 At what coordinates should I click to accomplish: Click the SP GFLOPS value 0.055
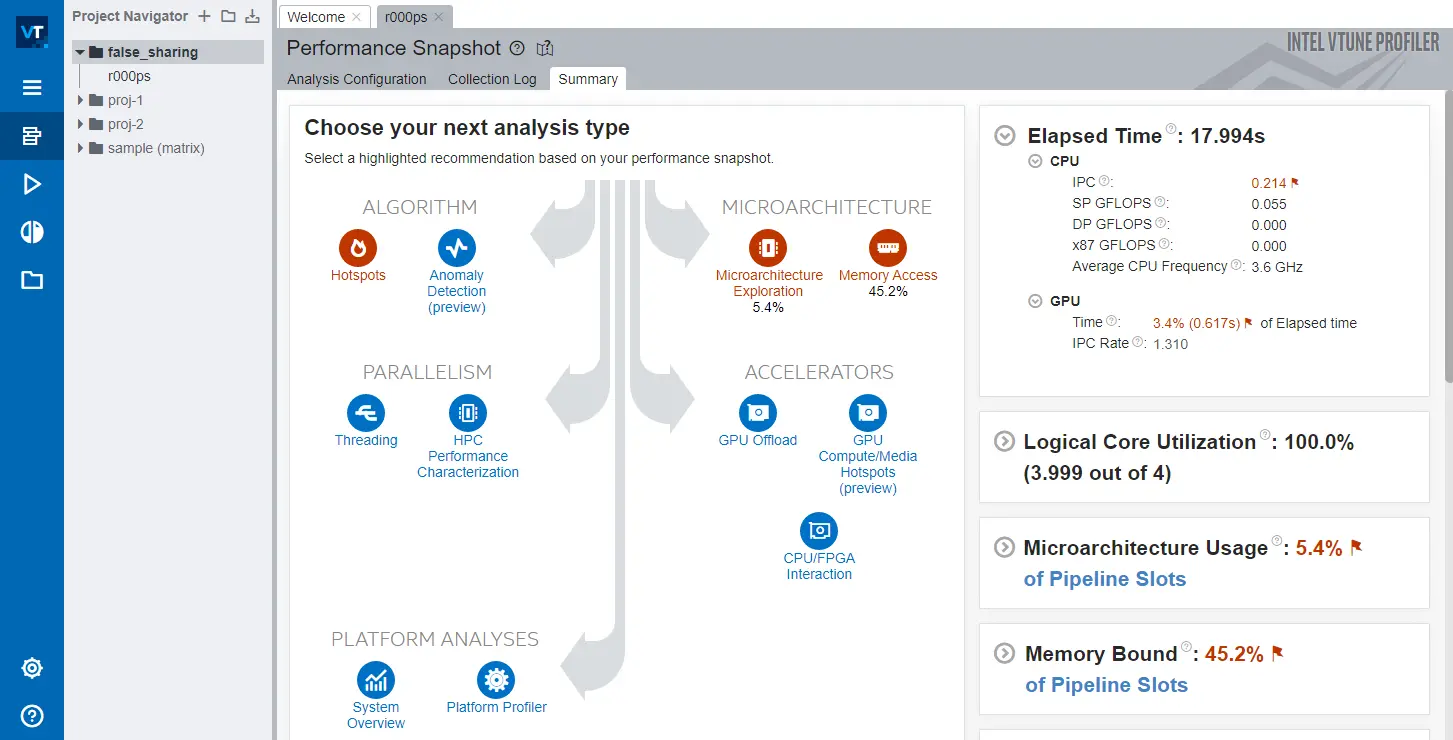click(x=1269, y=204)
